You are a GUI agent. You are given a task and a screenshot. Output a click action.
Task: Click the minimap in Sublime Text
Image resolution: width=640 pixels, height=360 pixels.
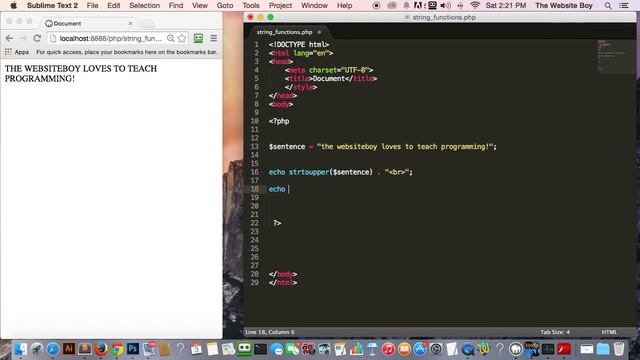pyautogui.click(x=616, y=56)
